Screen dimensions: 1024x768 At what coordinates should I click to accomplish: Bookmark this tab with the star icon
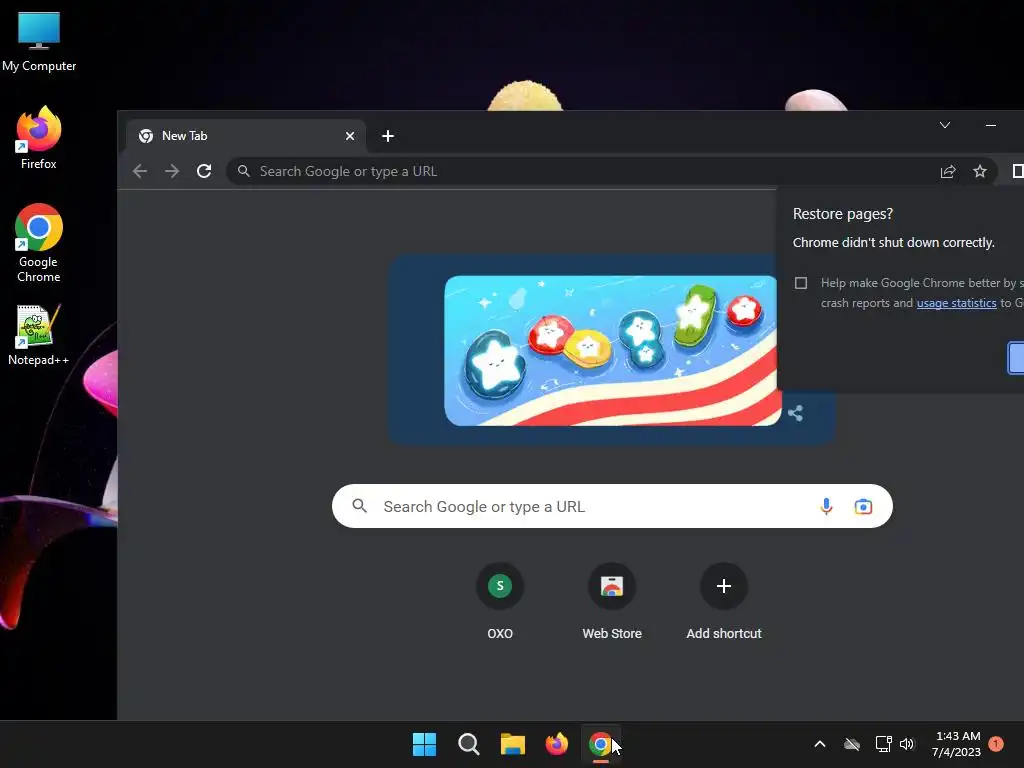pos(980,171)
